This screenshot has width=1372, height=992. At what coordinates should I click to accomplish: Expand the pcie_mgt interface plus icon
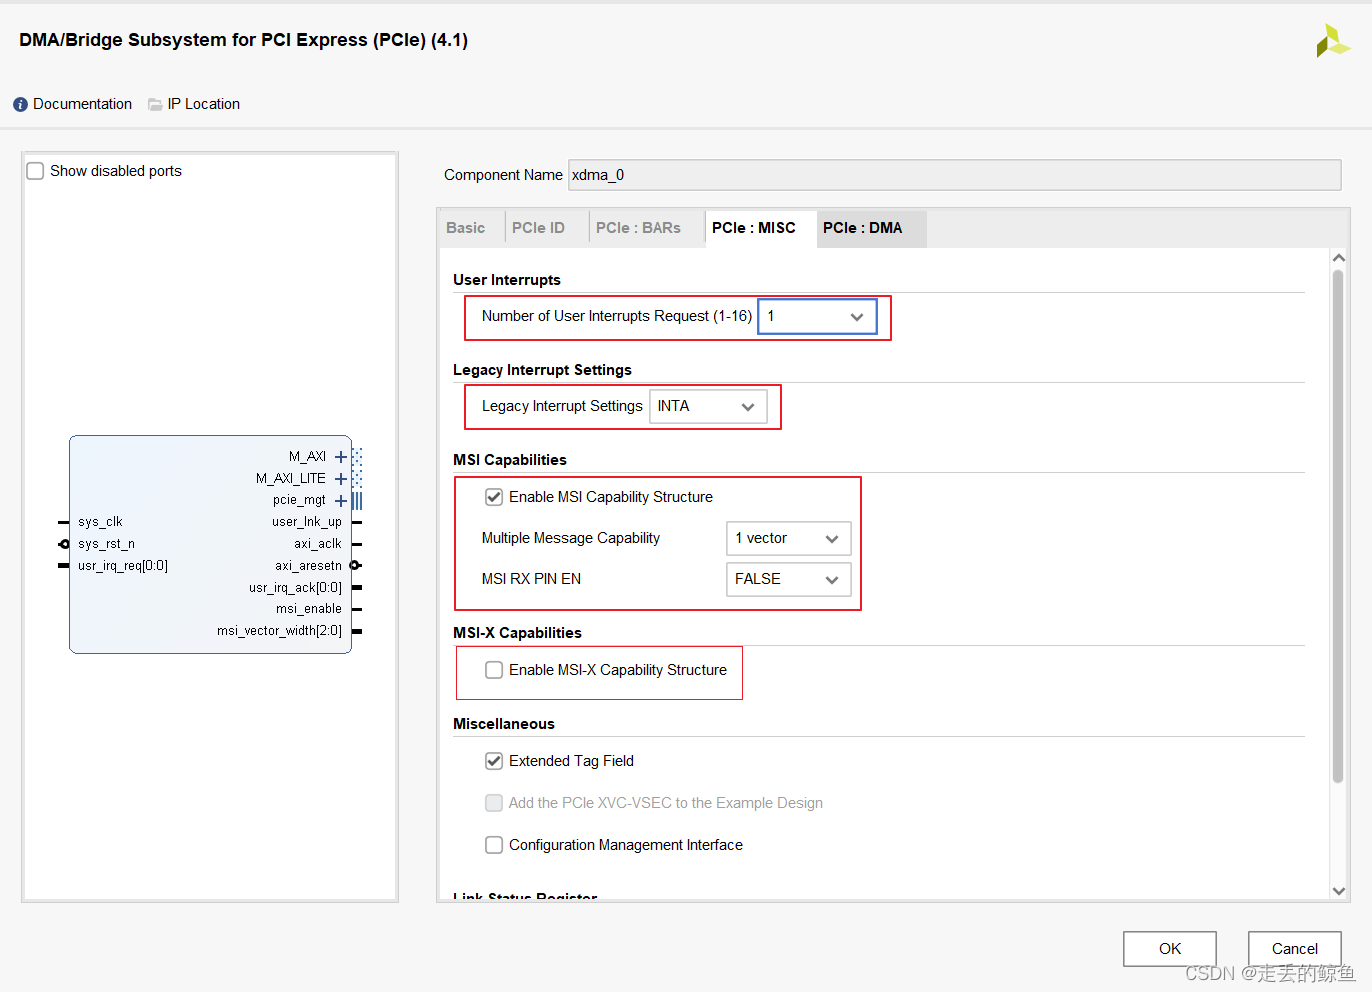(341, 501)
